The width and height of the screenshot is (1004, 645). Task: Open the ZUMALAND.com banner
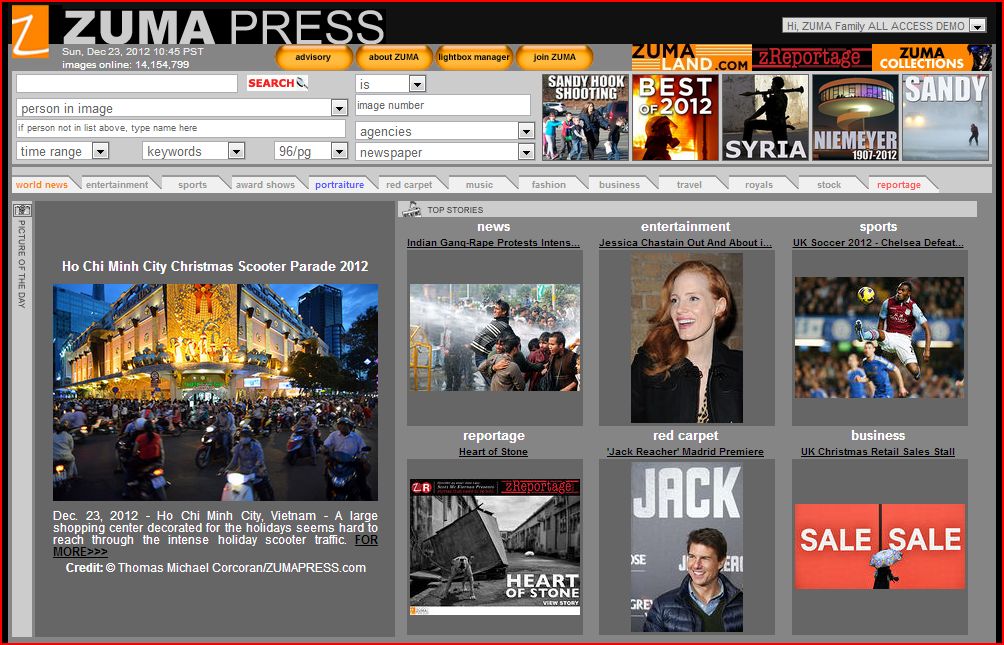pos(691,58)
